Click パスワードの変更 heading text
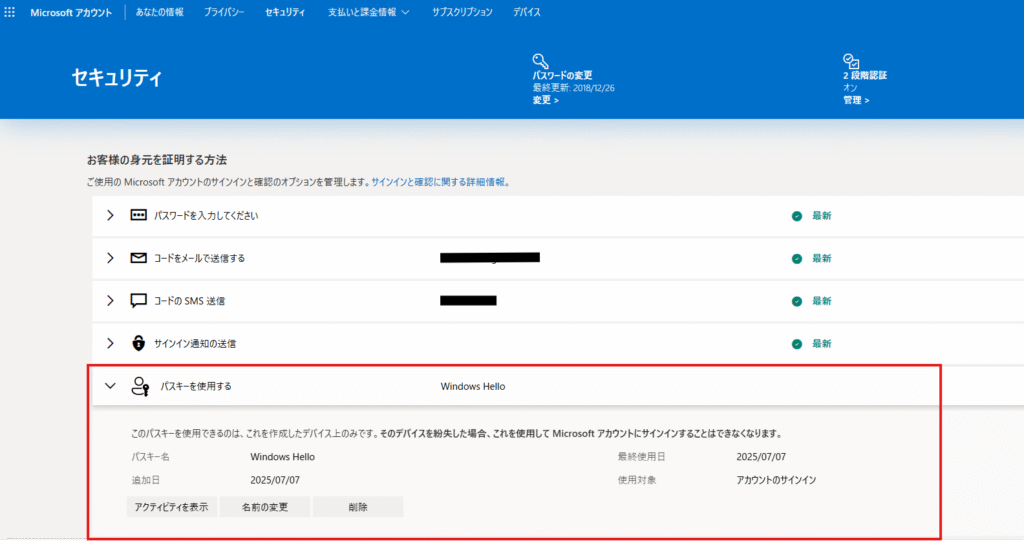 point(562,75)
